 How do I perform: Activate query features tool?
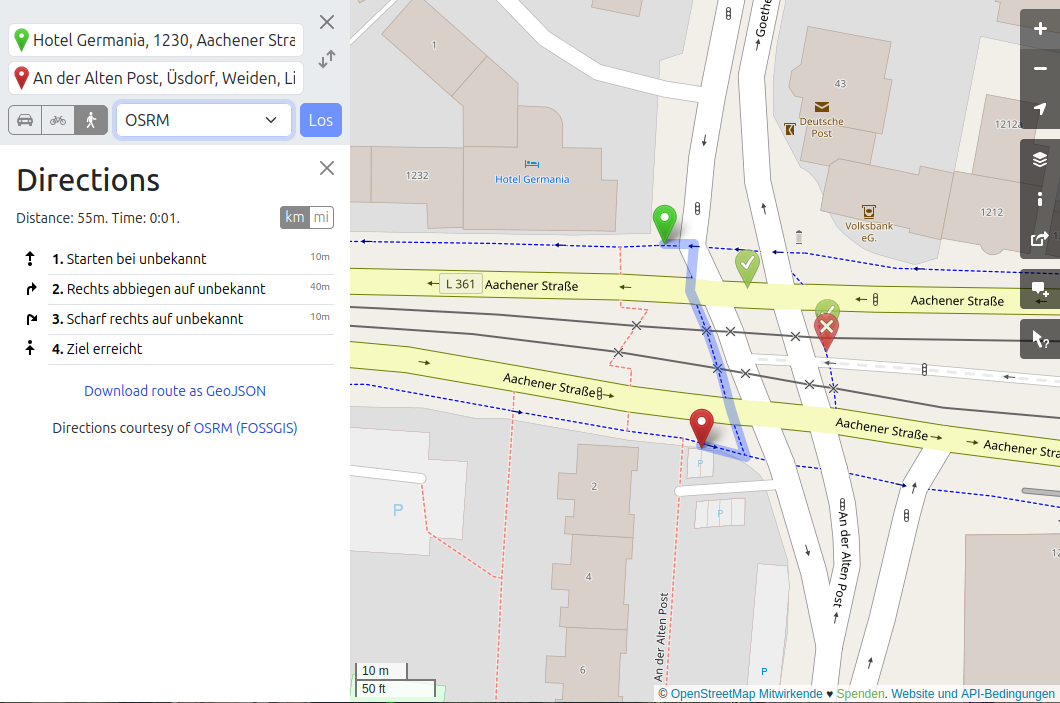click(x=1040, y=339)
